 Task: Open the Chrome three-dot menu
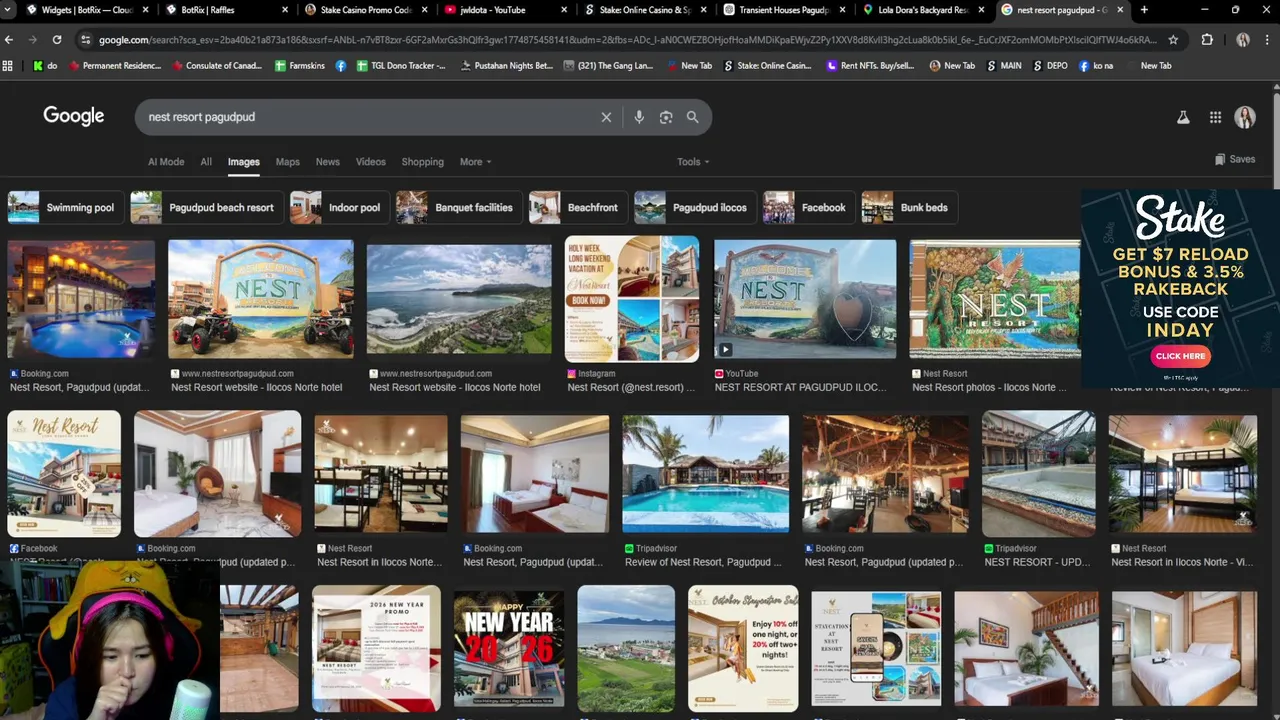point(1266,40)
